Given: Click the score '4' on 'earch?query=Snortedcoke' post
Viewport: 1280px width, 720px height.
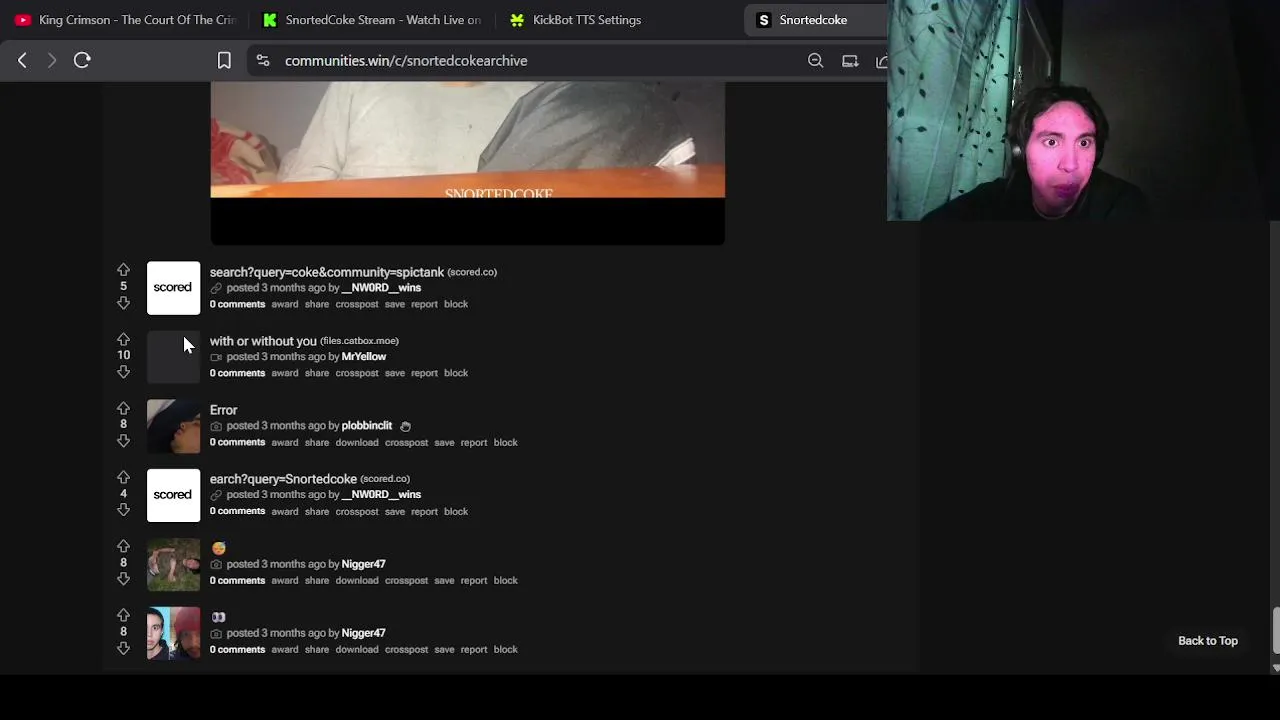Looking at the screenshot, I should pos(123,493).
